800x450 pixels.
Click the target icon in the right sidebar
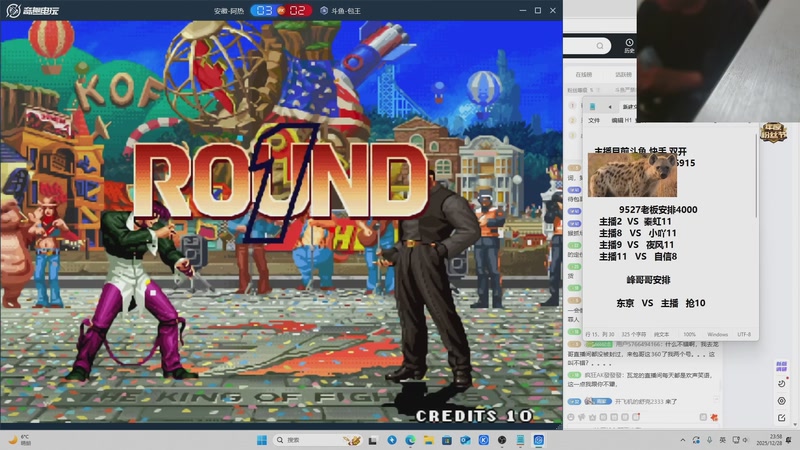[x=782, y=401]
